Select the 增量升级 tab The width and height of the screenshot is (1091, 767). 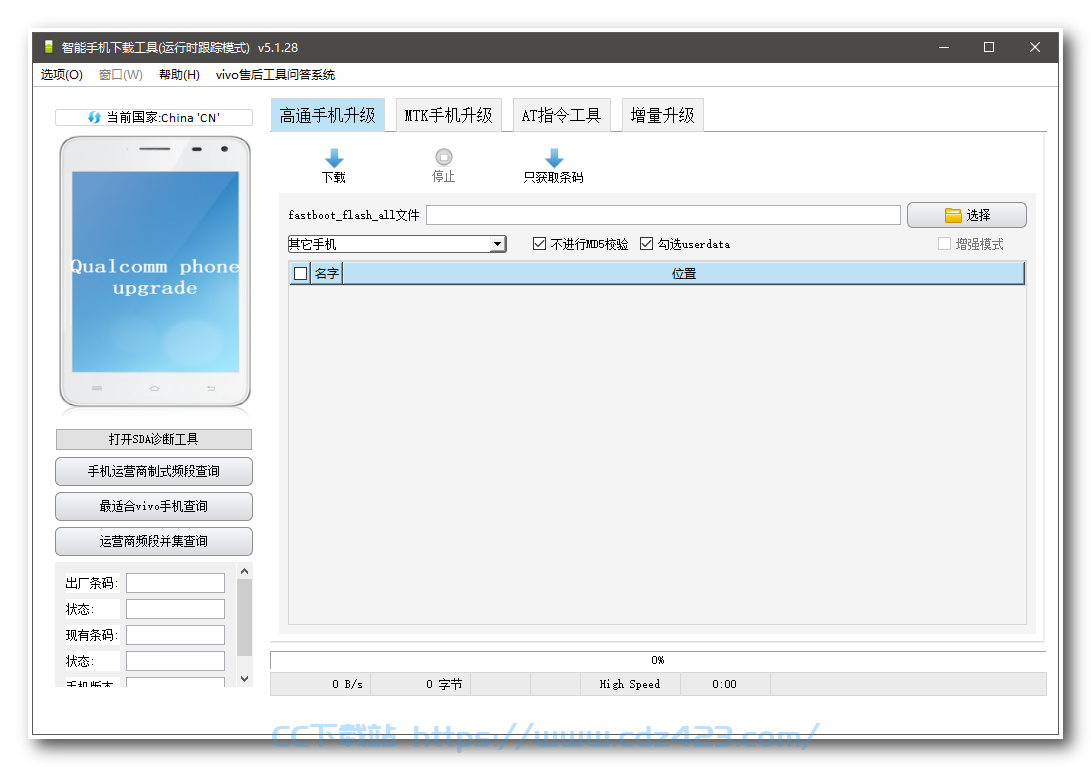pyautogui.click(x=662, y=115)
